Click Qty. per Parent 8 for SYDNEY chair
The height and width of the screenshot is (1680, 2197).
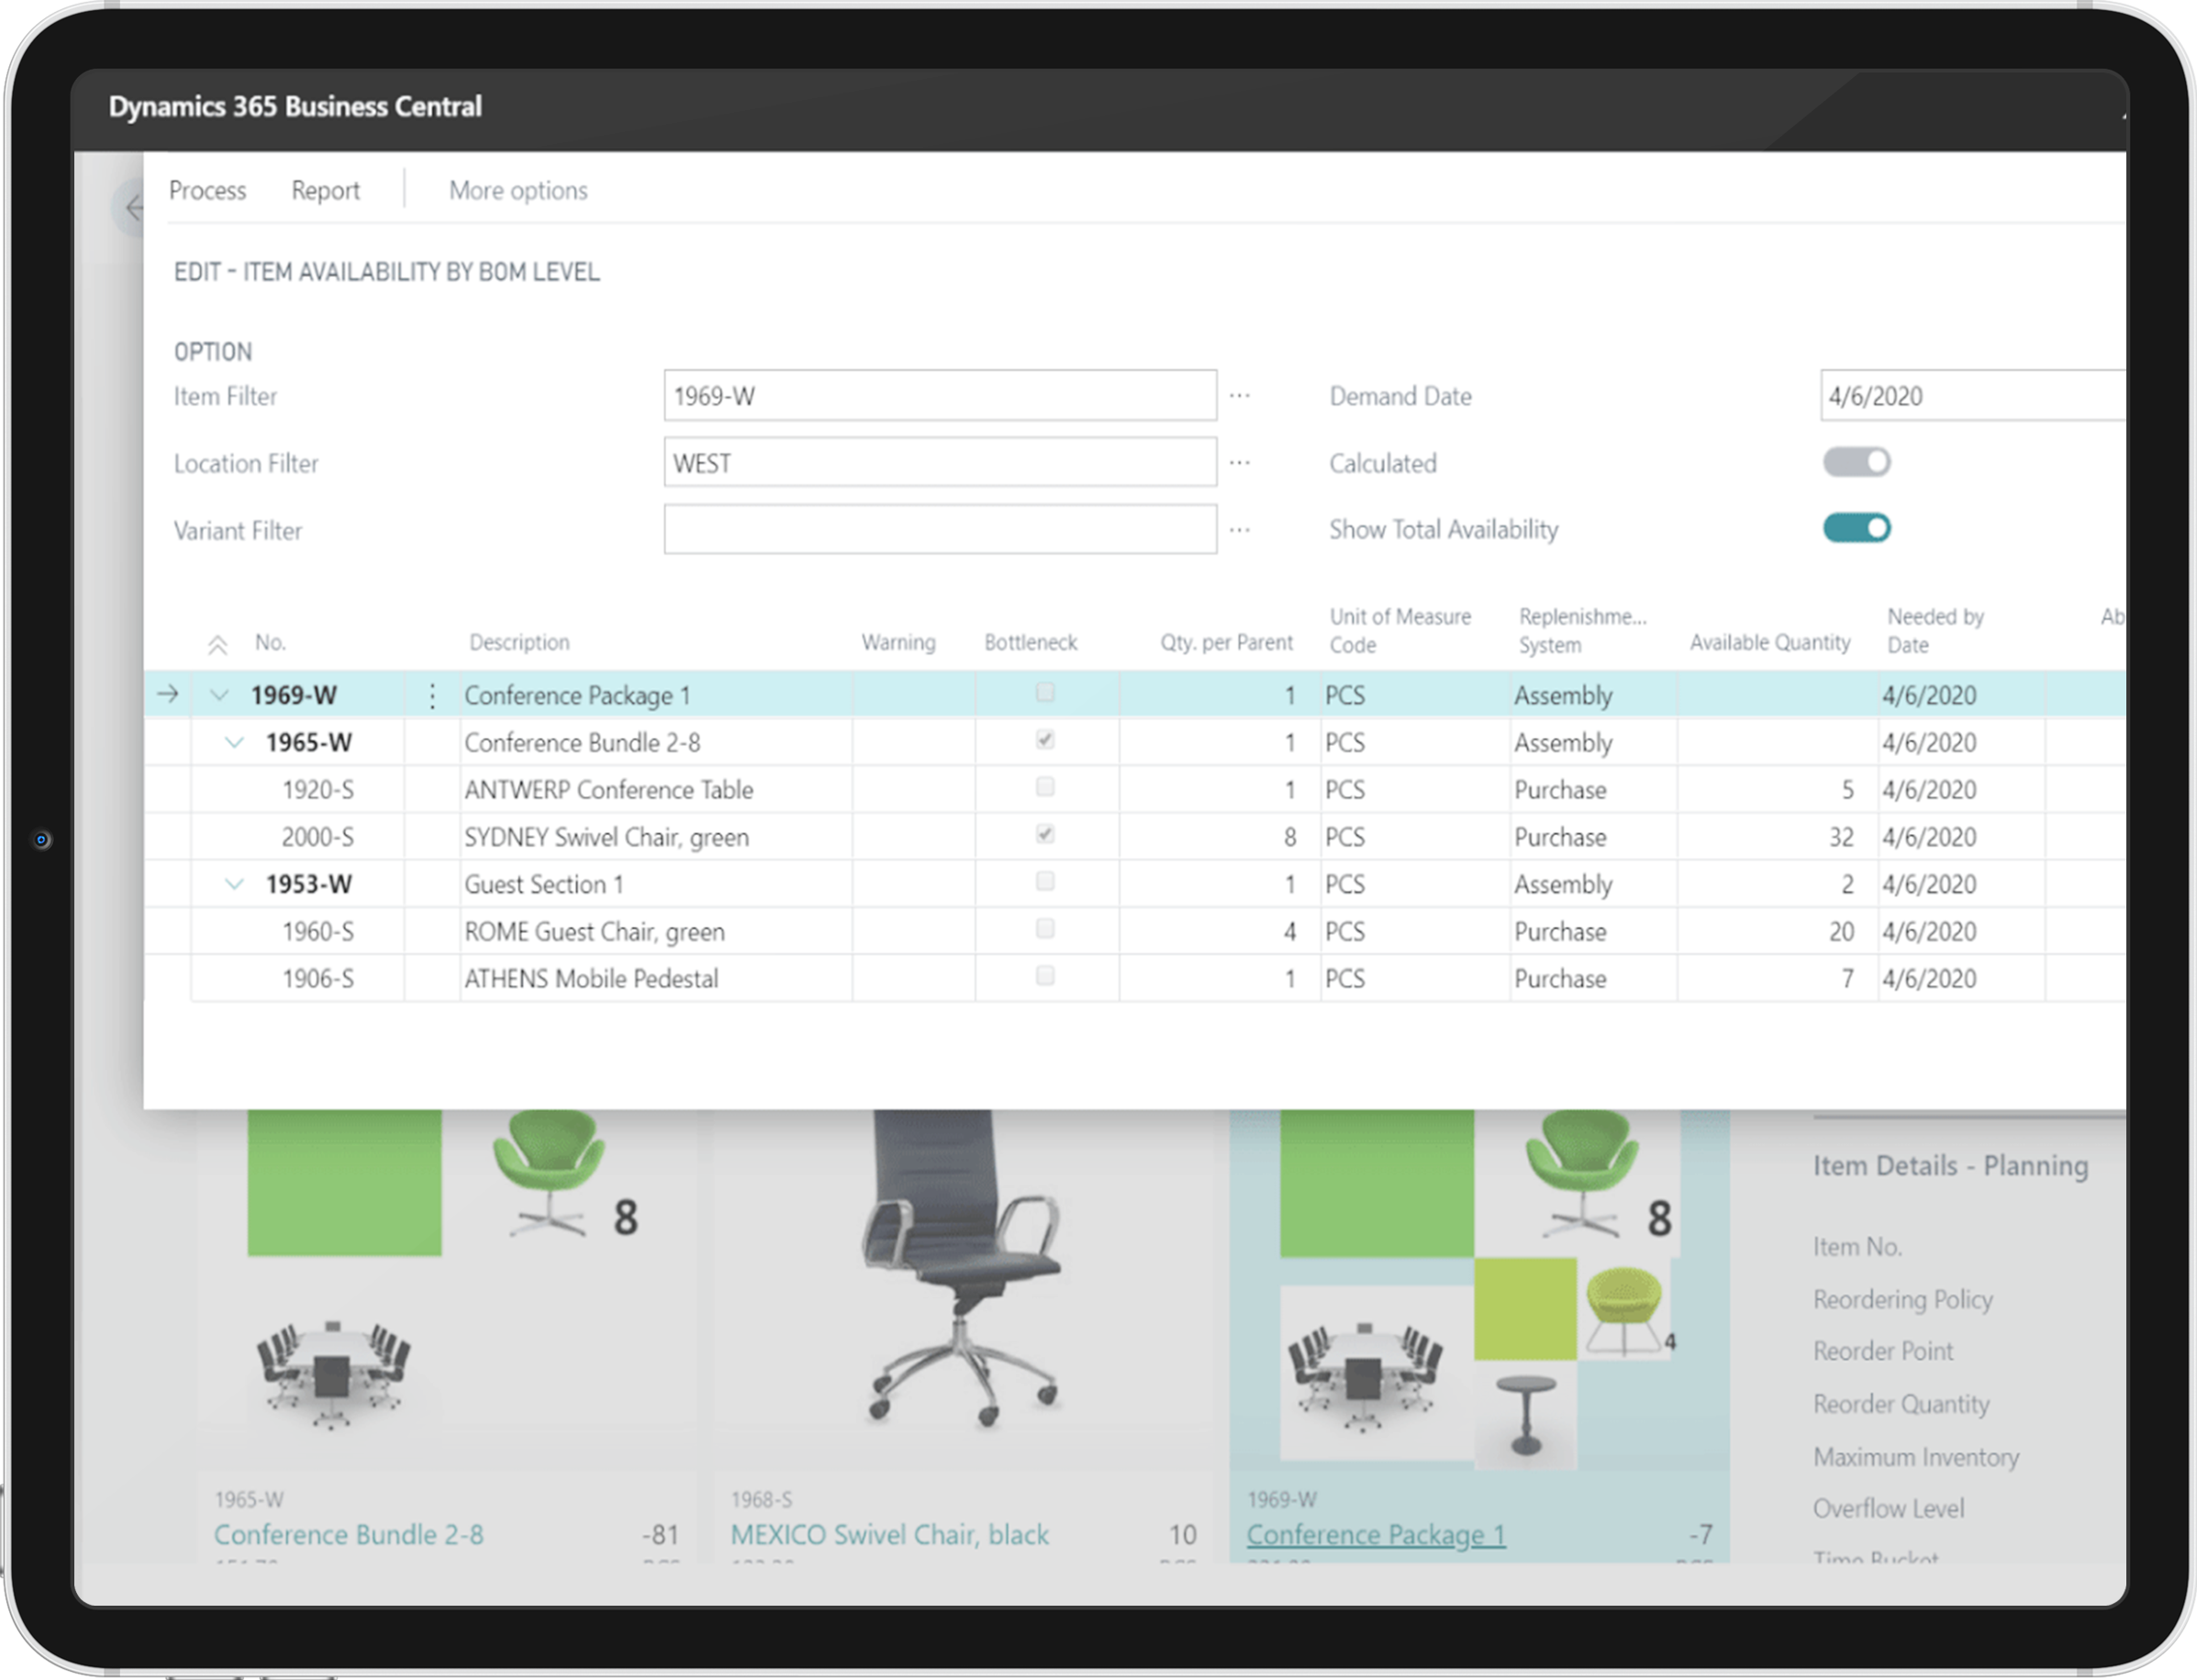point(1289,837)
